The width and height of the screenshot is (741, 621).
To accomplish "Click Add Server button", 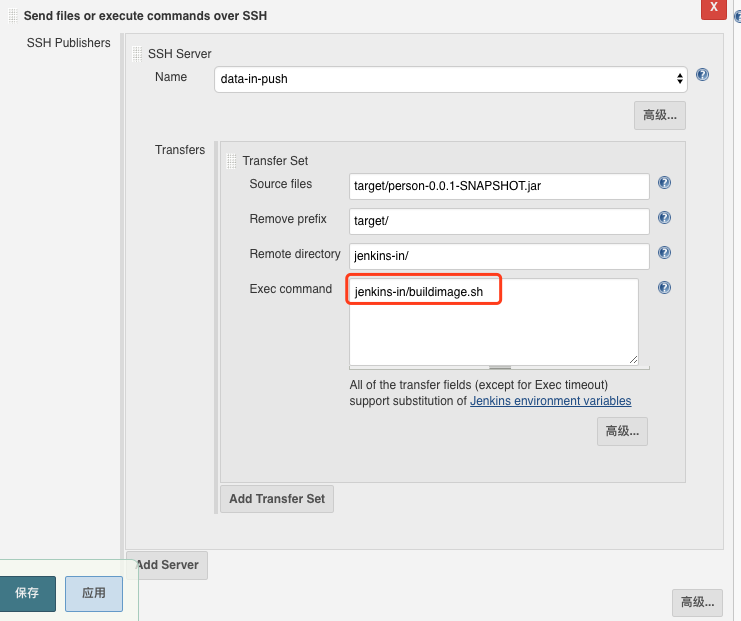I will tap(167, 565).
